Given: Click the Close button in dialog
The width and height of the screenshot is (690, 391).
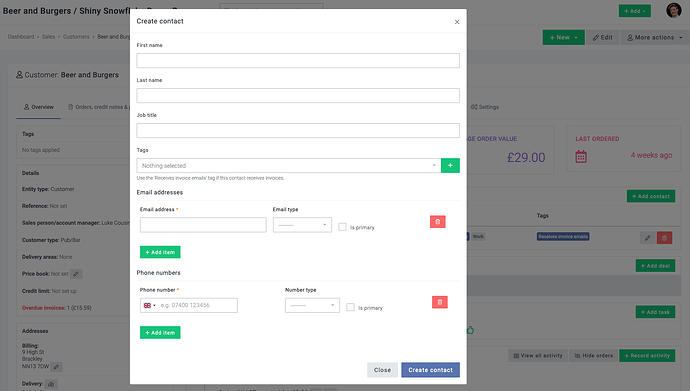Looking at the screenshot, I should coord(382,370).
